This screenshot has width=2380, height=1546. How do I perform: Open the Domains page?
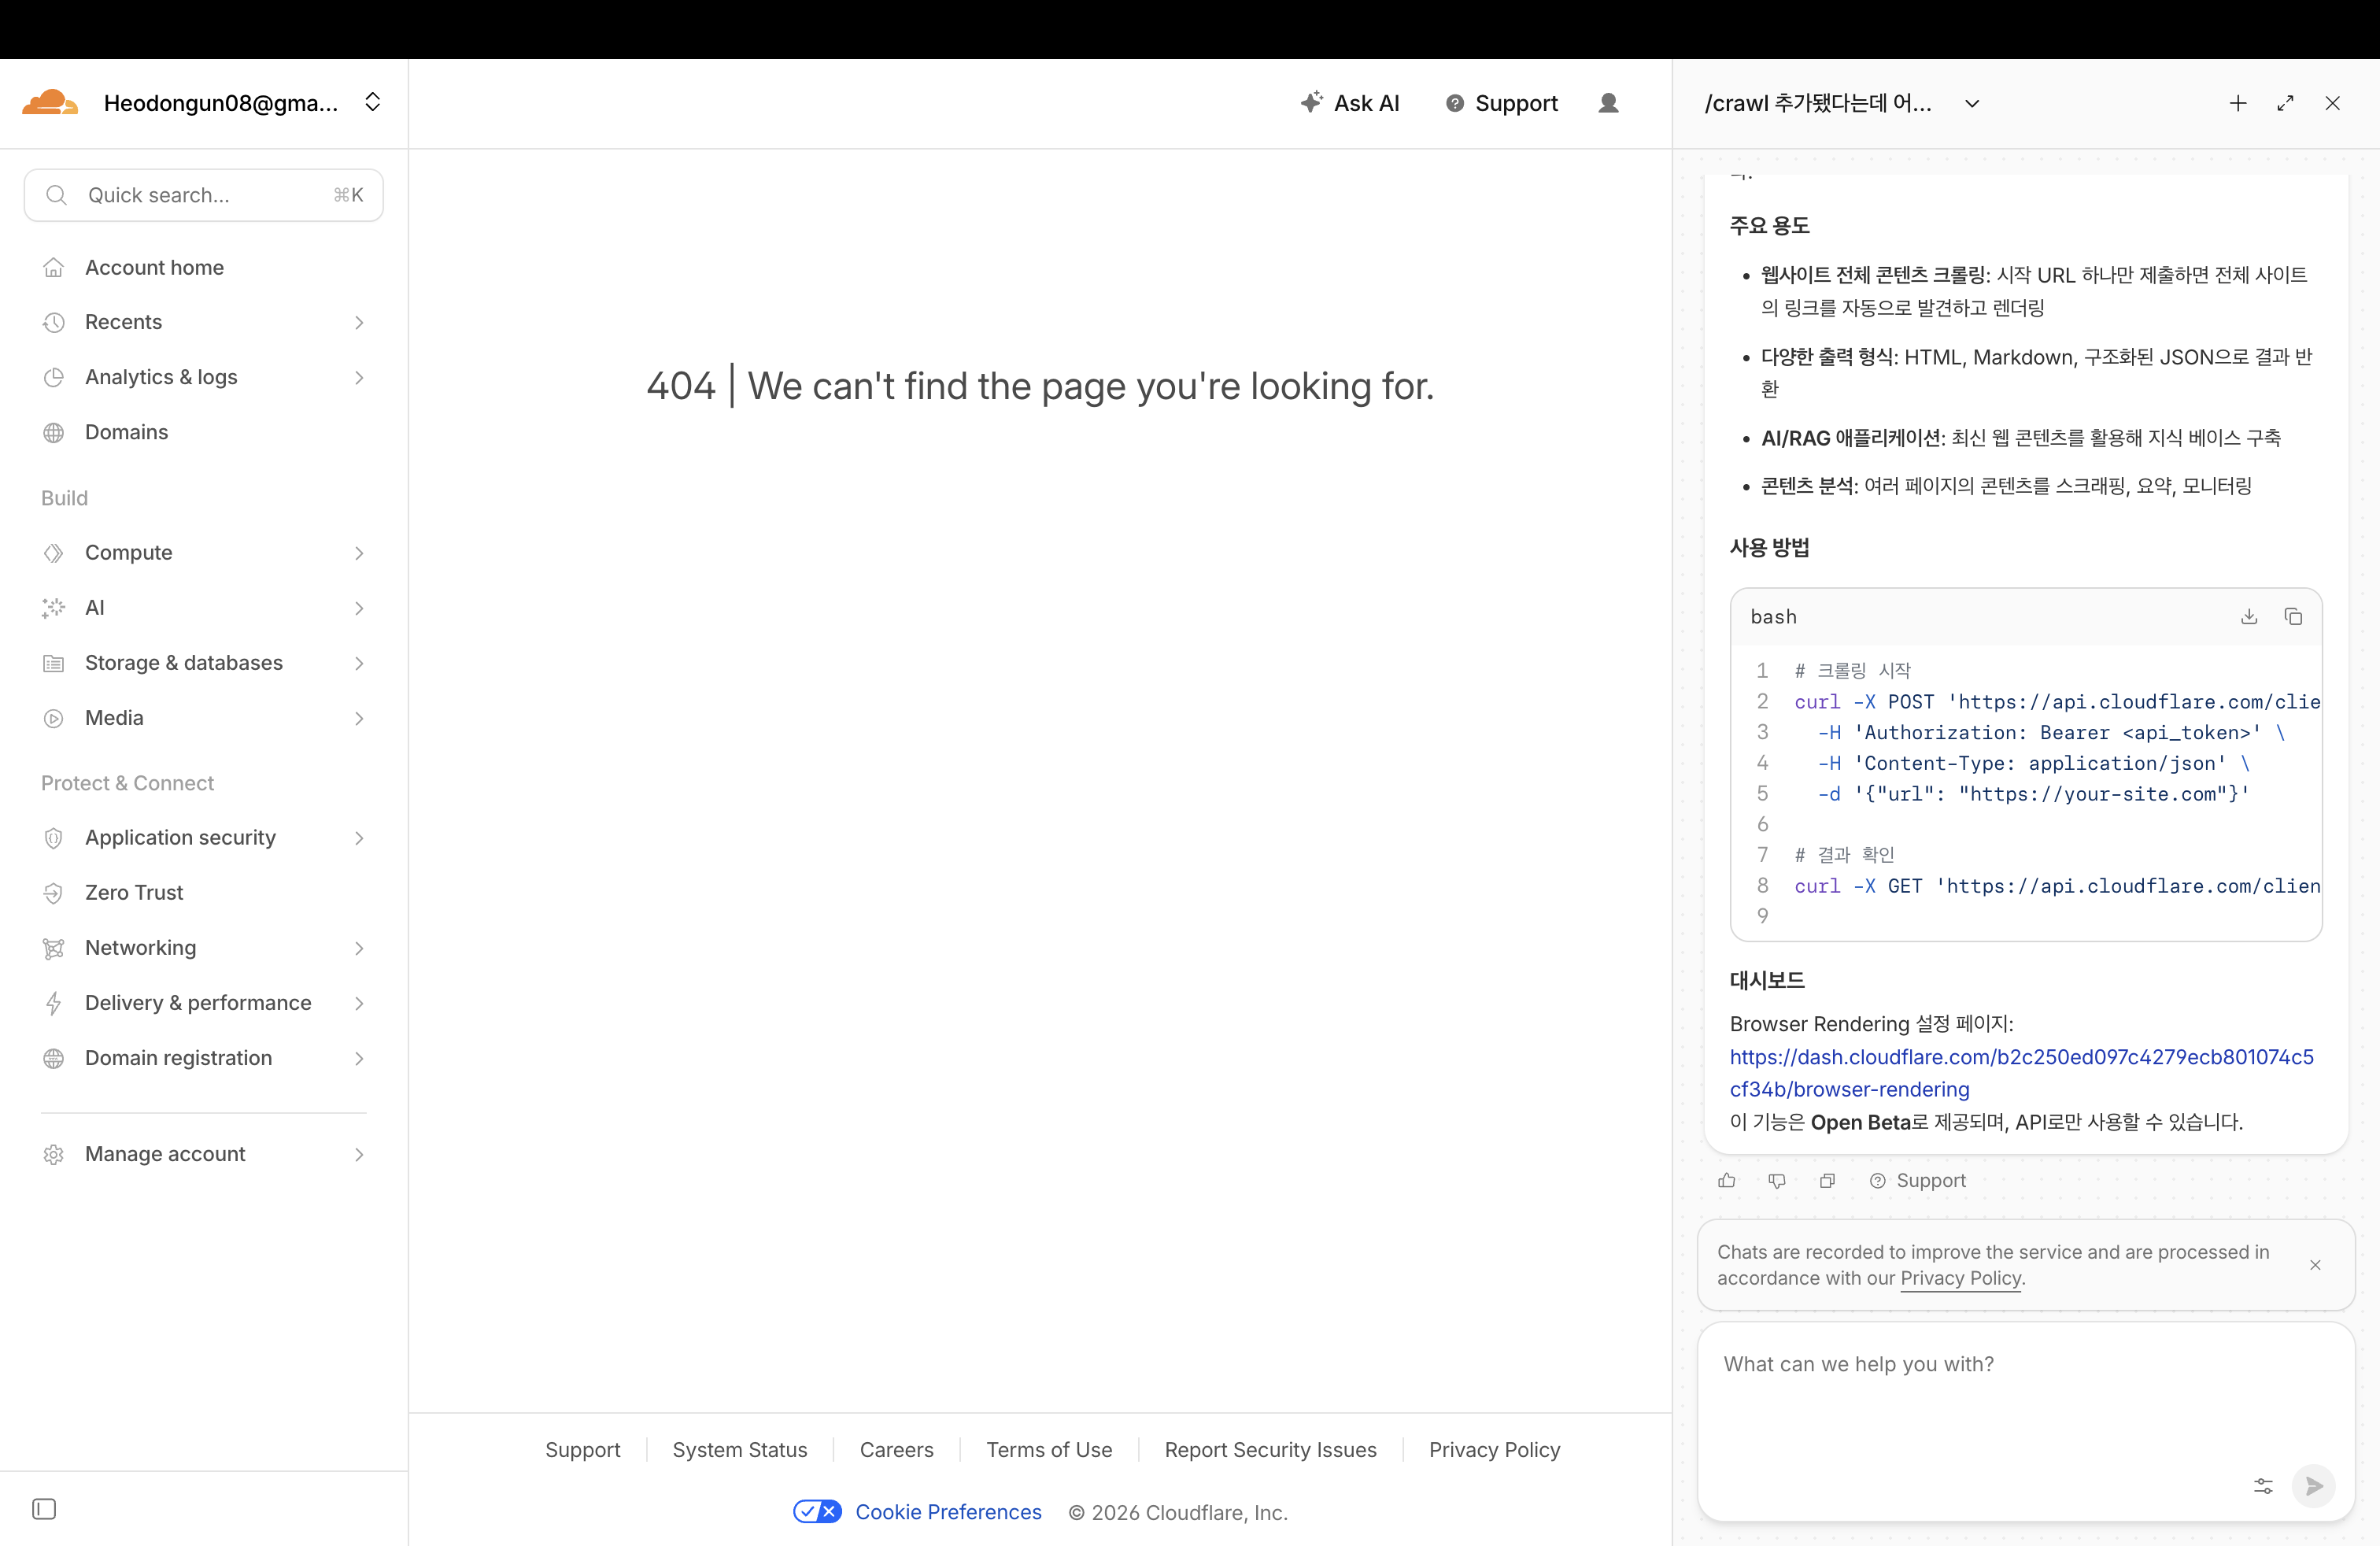click(x=204, y=432)
